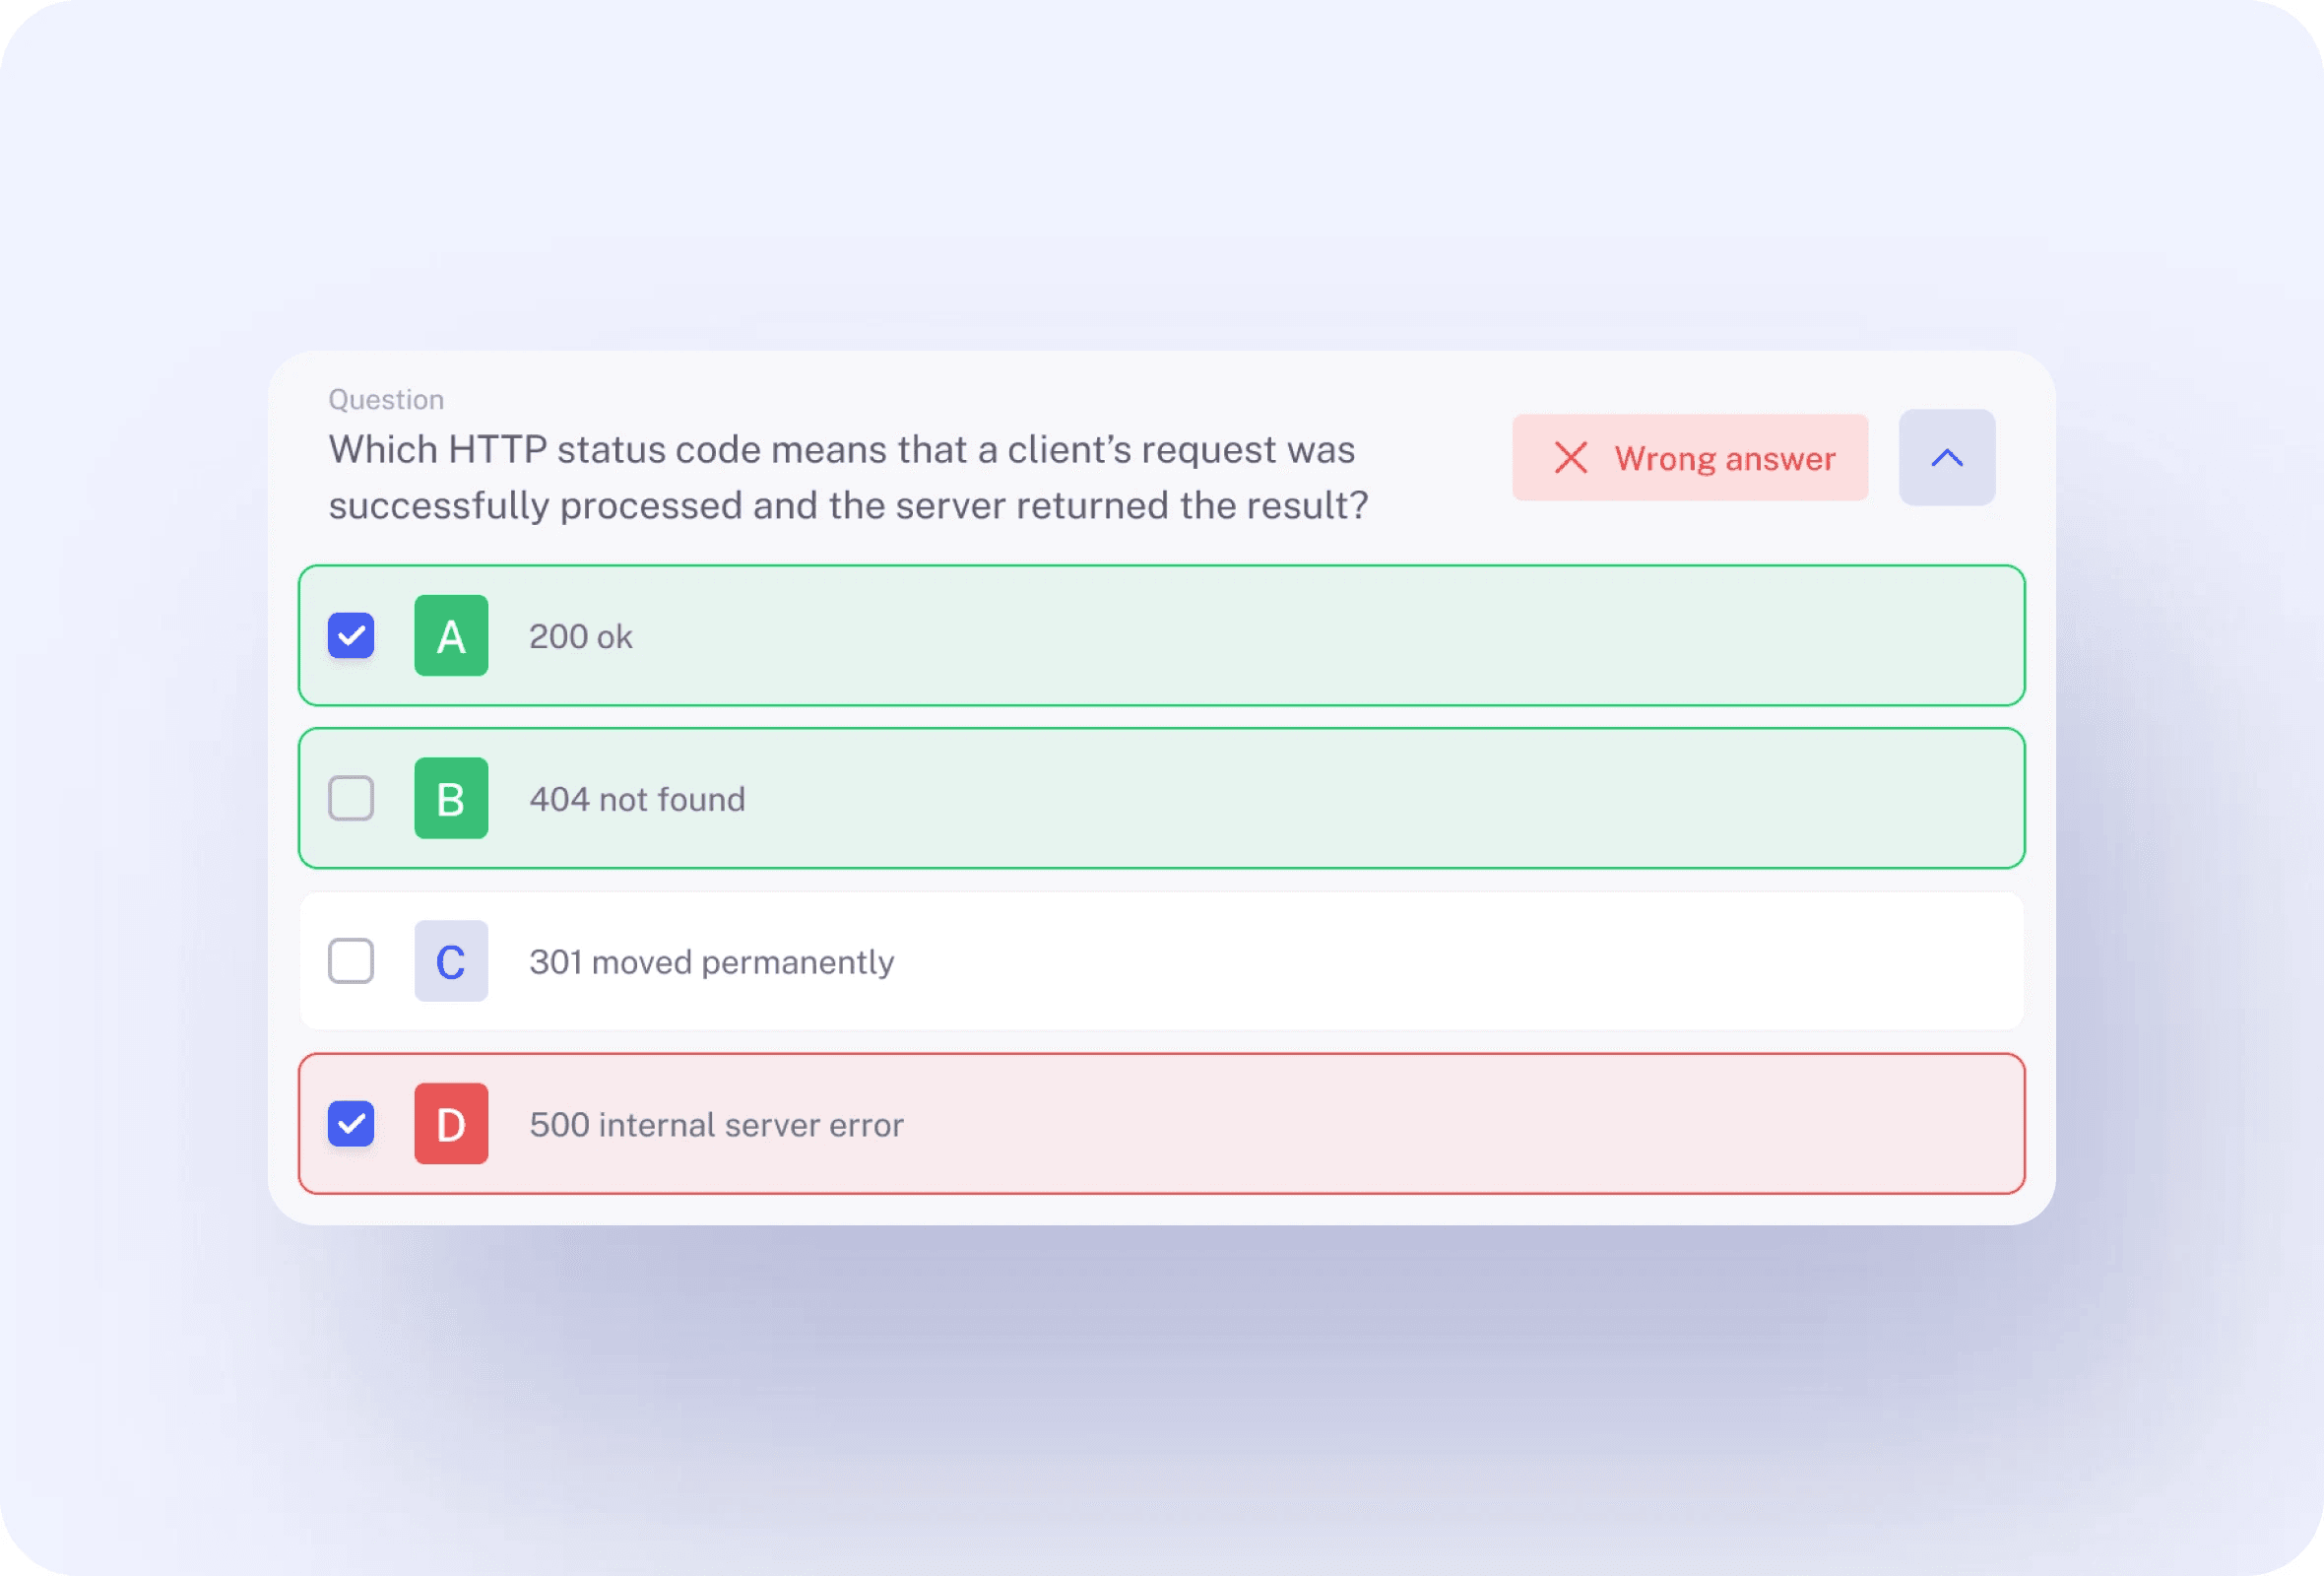Click the blue C letter badge
The image size is (2324, 1576).
[451, 961]
